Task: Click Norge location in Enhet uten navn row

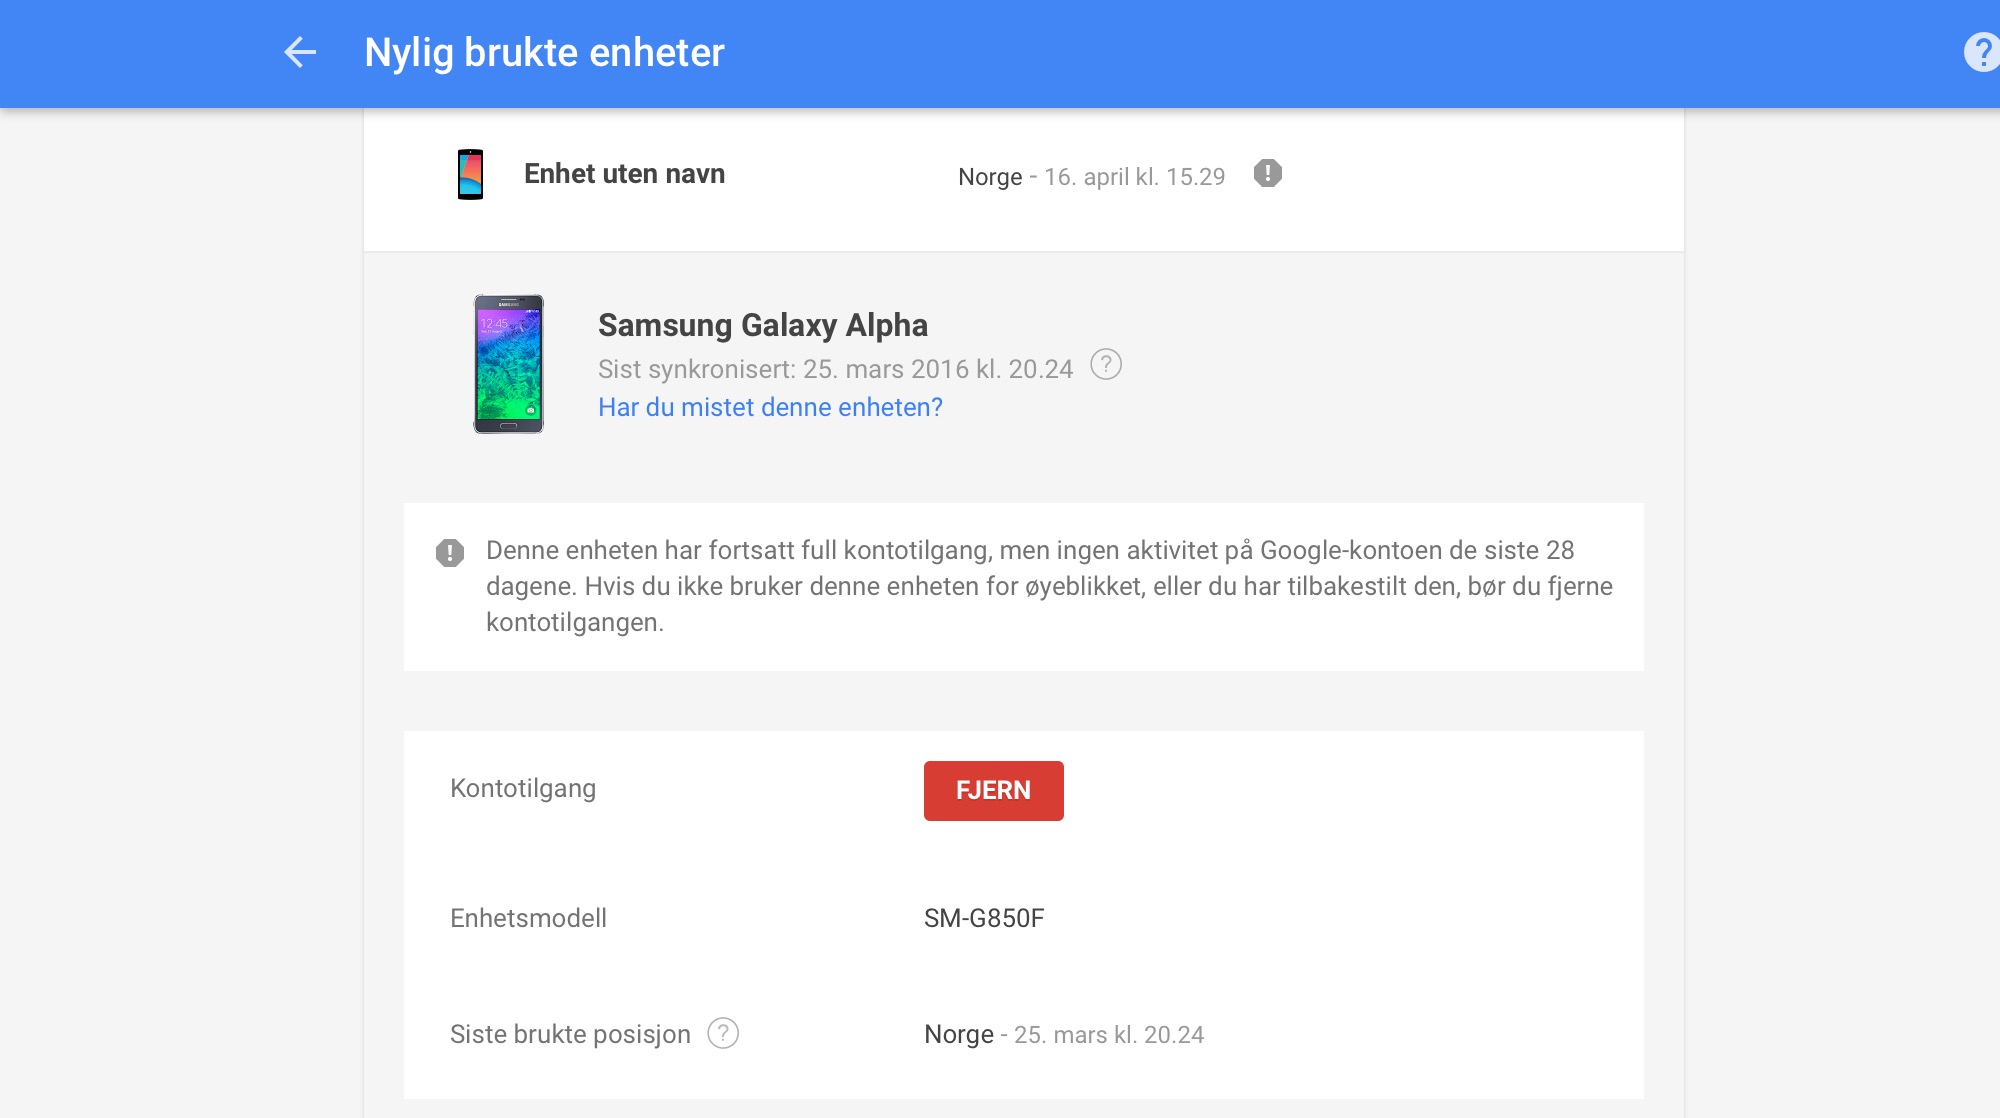Action: [990, 177]
